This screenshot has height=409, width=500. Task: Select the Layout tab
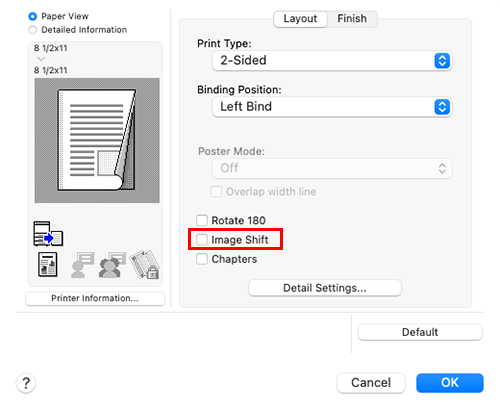[300, 19]
